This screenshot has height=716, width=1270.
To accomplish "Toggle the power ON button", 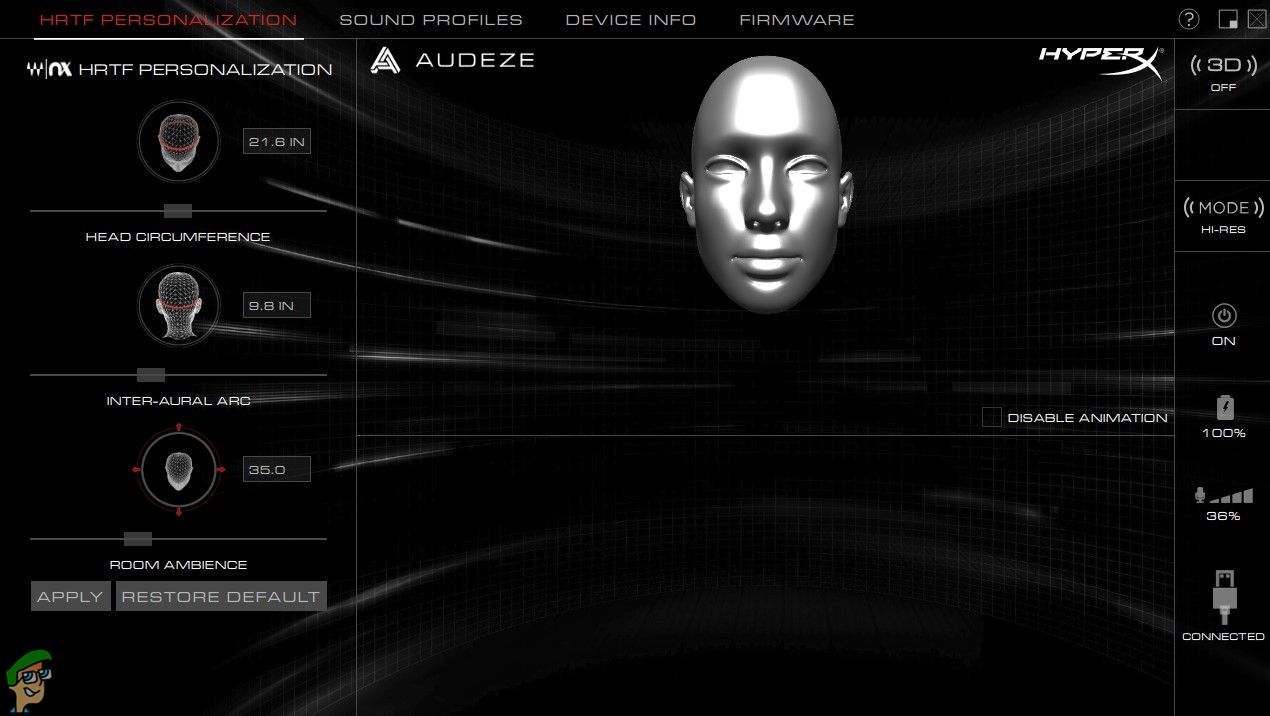I will point(1223,316).
